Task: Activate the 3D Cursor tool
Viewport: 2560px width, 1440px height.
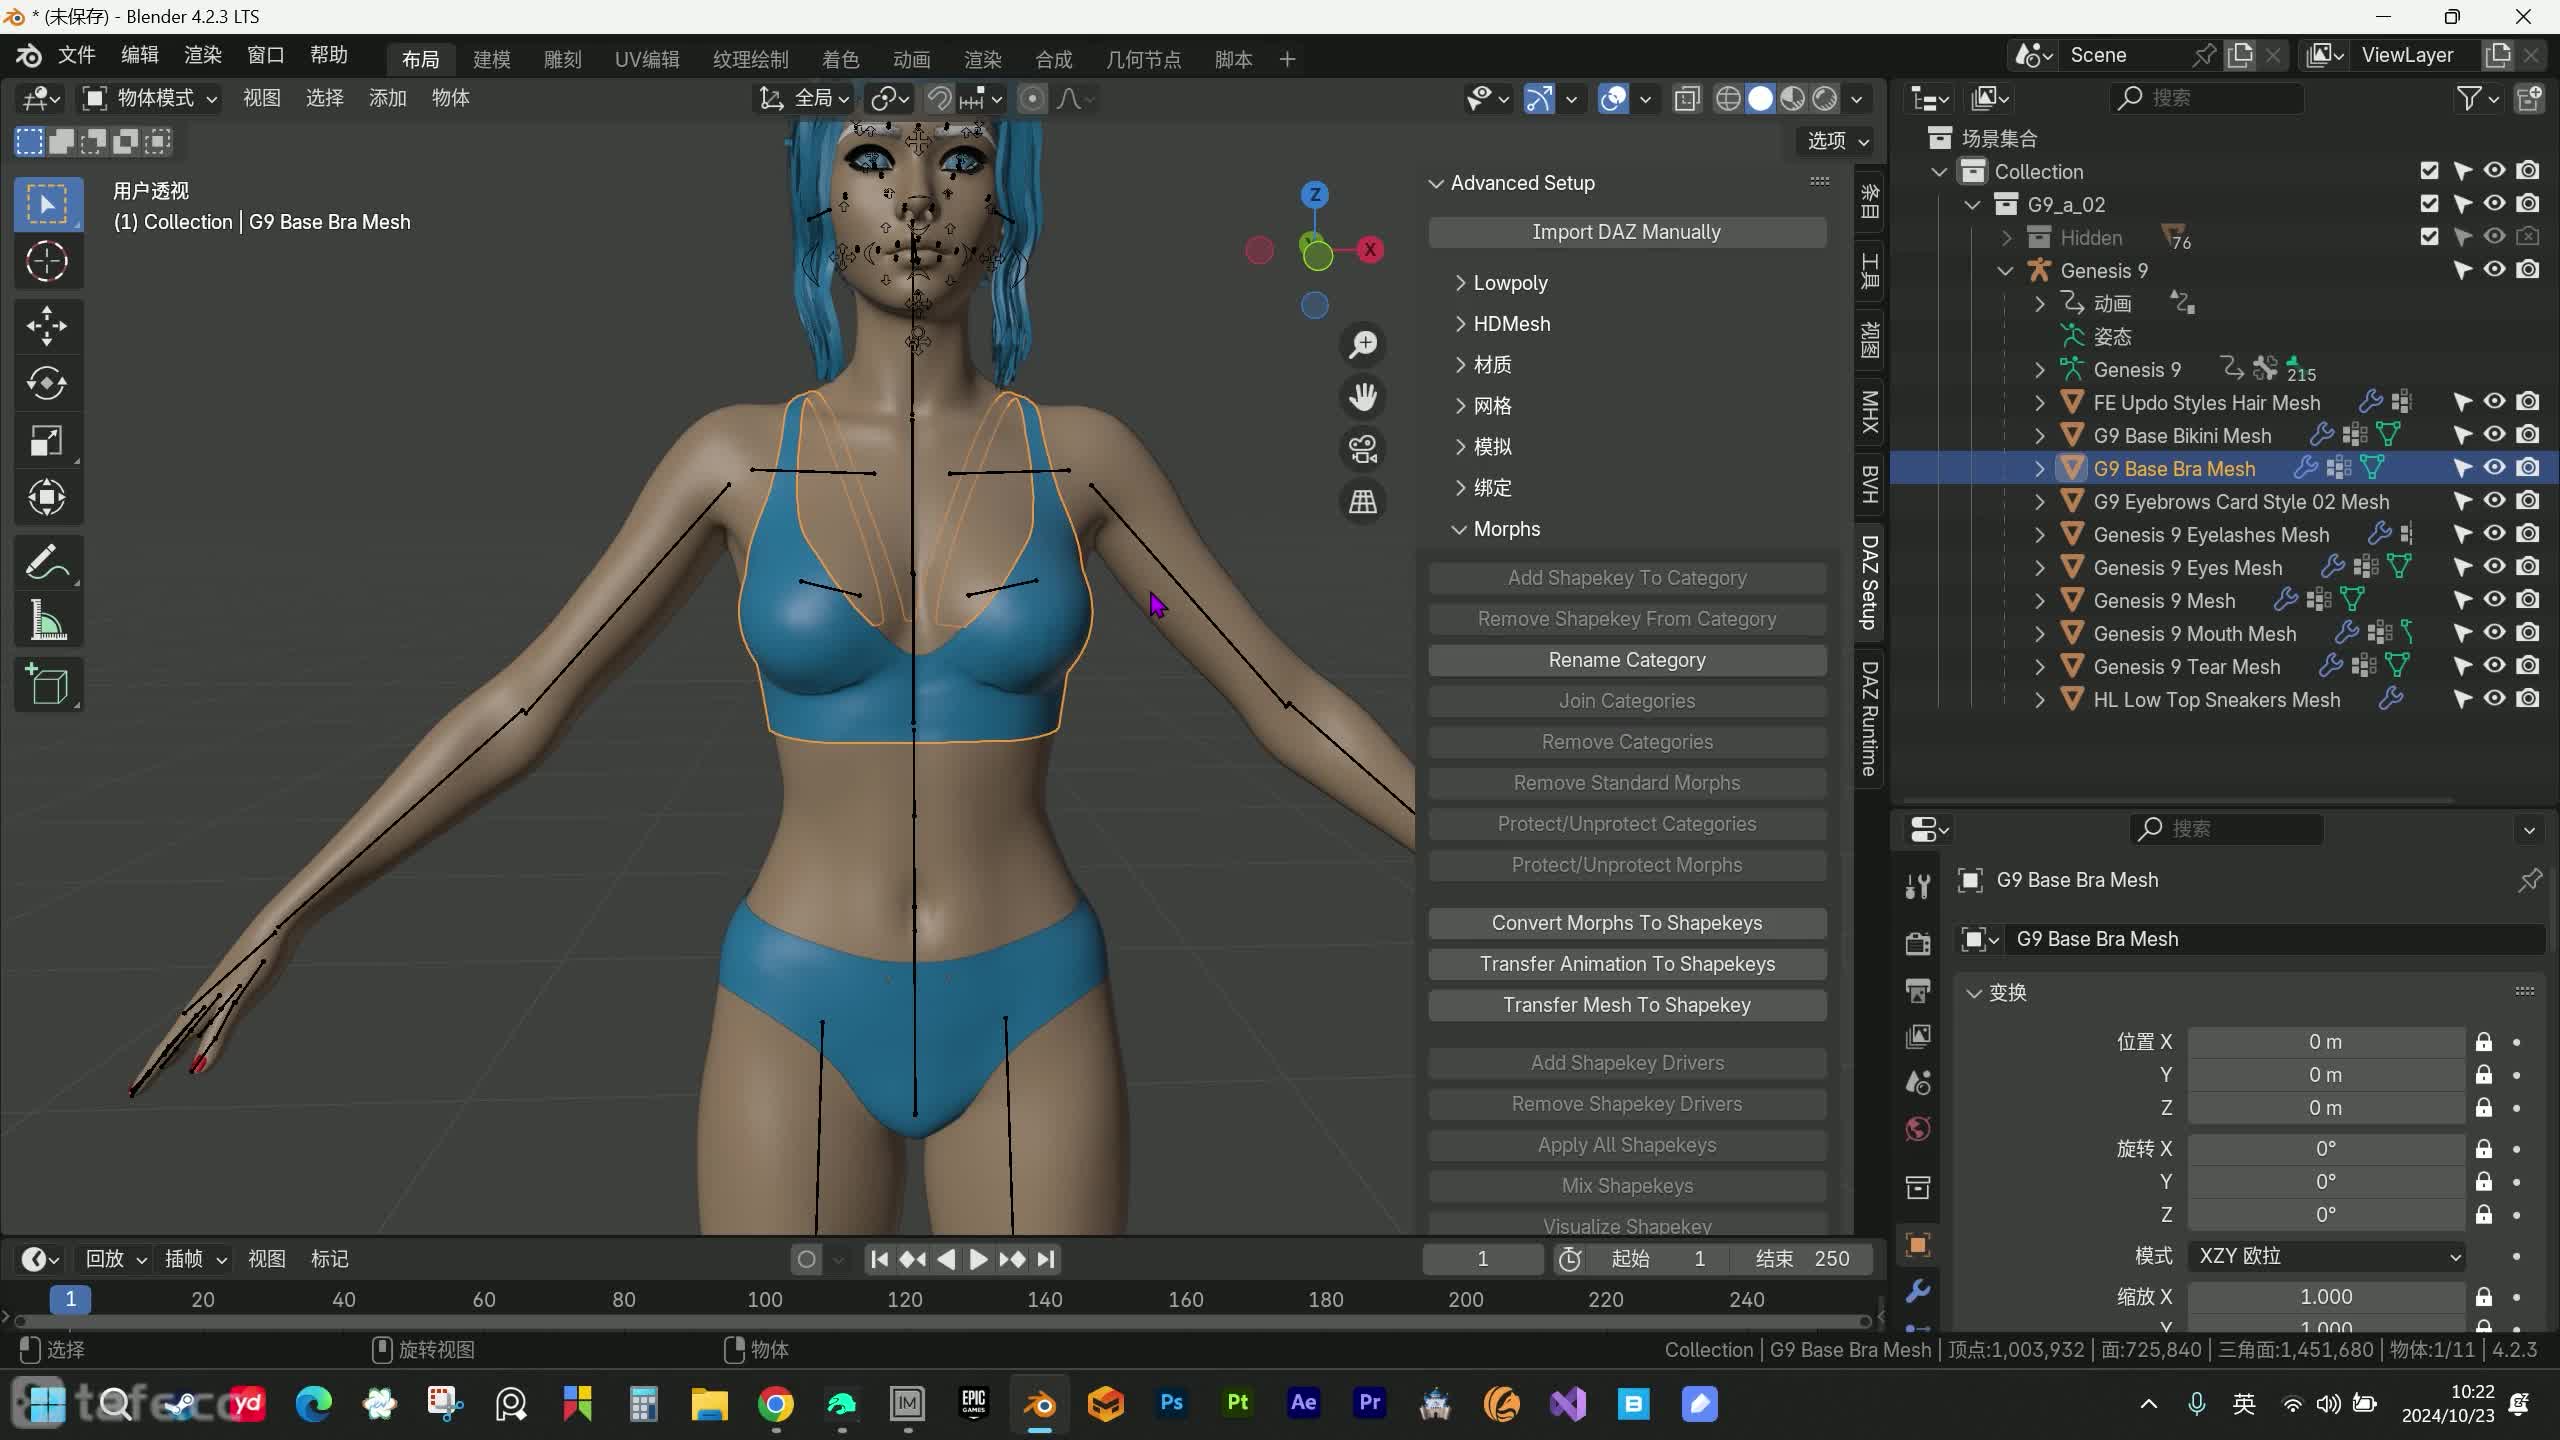Action: point(47,262)
